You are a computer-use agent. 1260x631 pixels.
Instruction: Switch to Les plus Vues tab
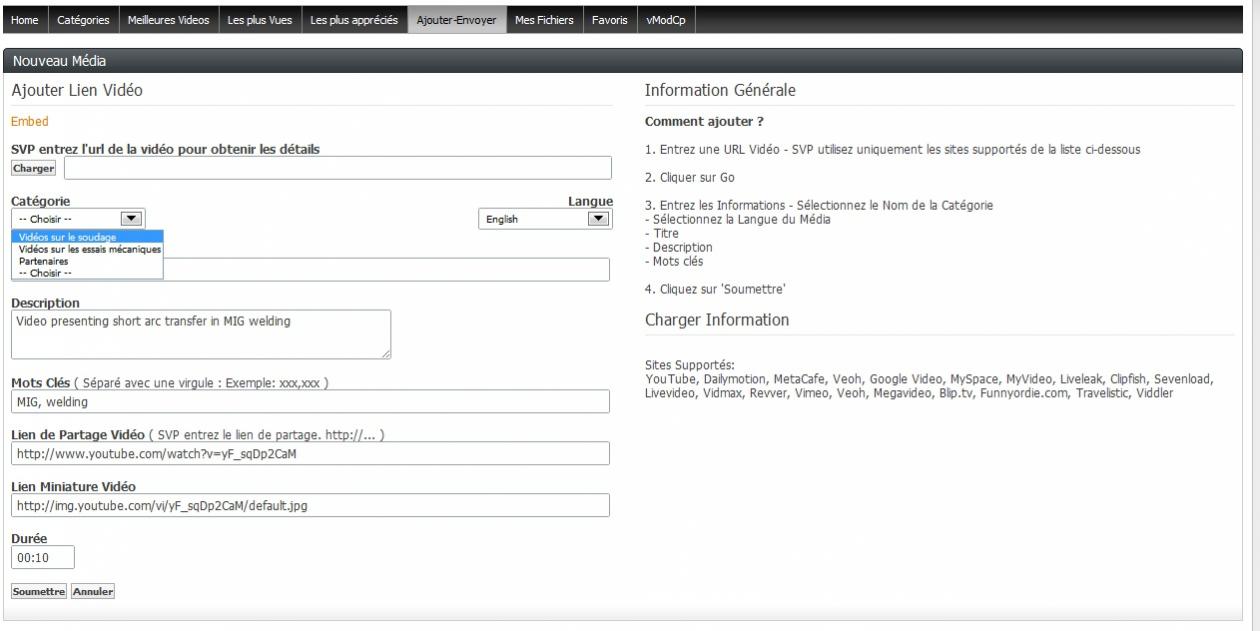pyautogui.click(x=260, y=20)
